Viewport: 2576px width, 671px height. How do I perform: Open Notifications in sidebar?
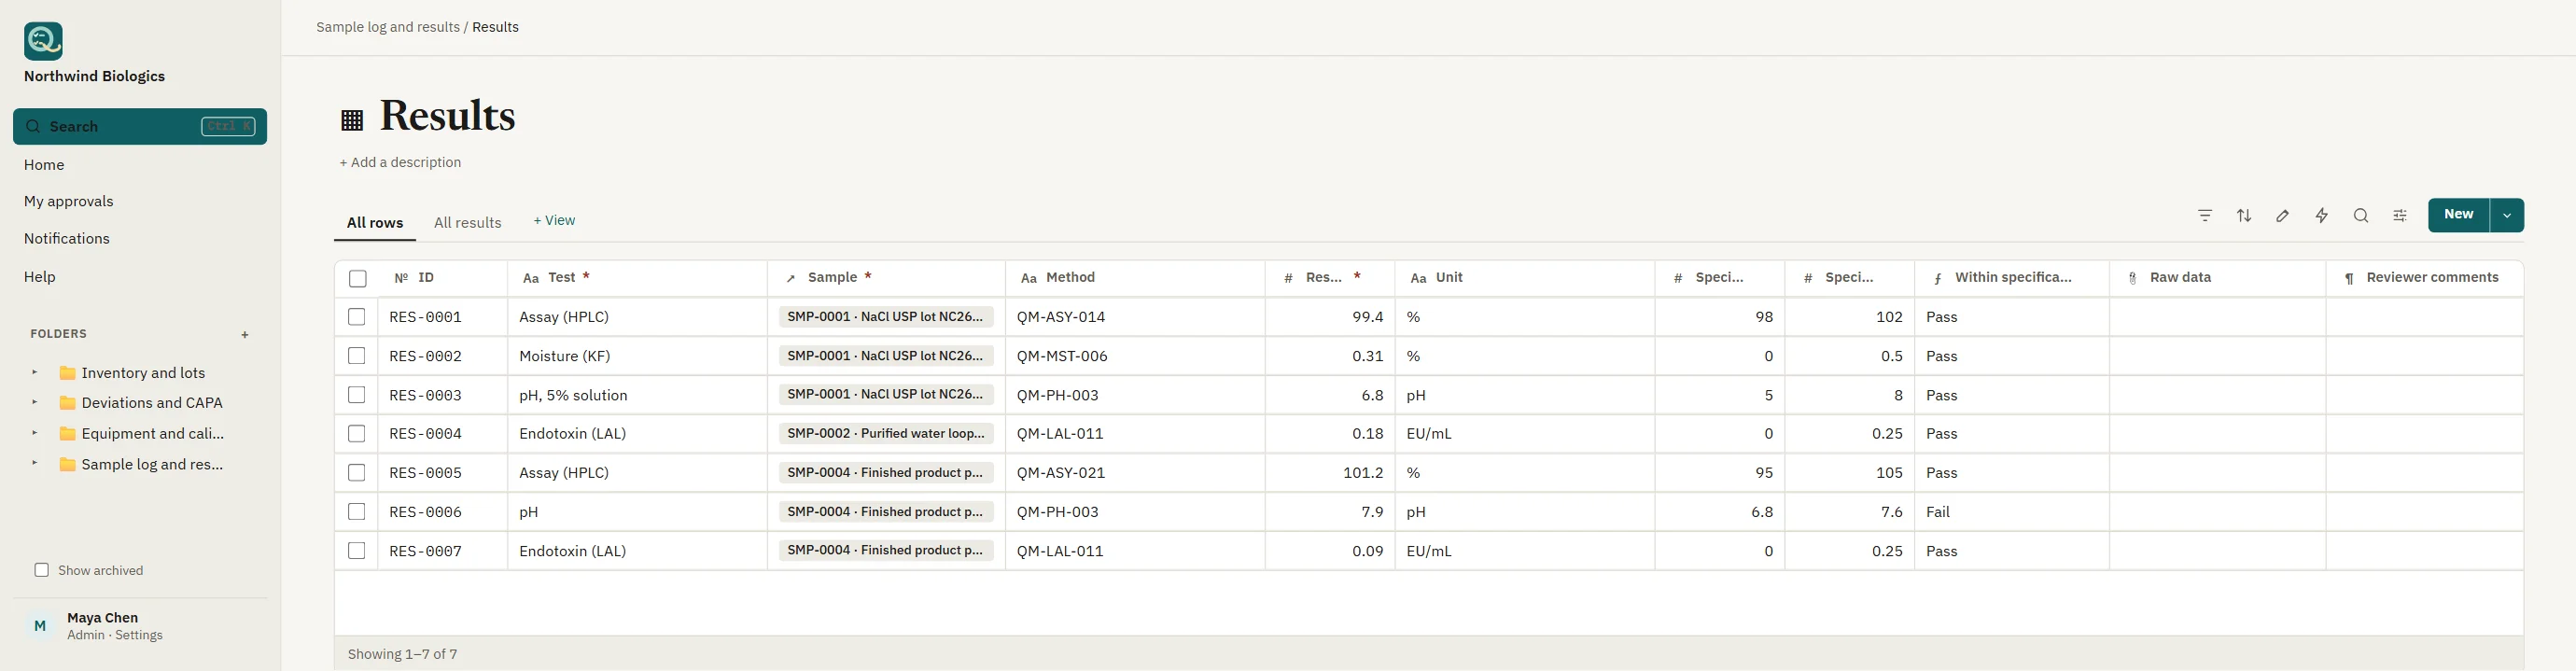pos(67,238)
